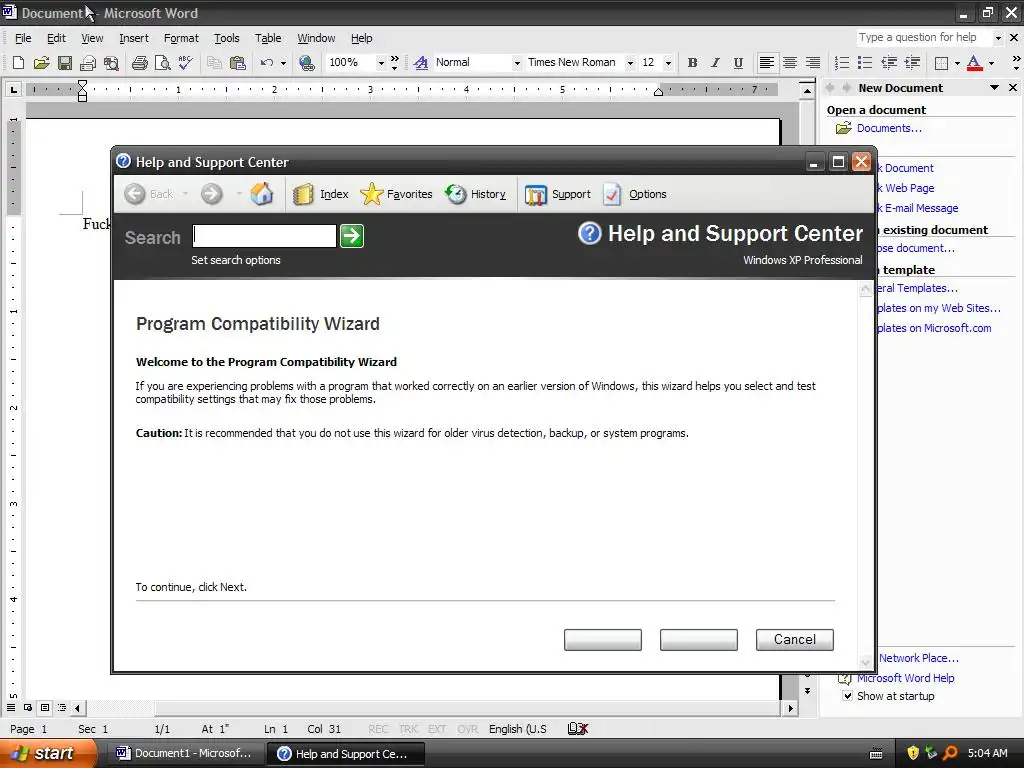Open the Insert menu
The width and height of the screenshot is (1024, 768).
[134, 38]
